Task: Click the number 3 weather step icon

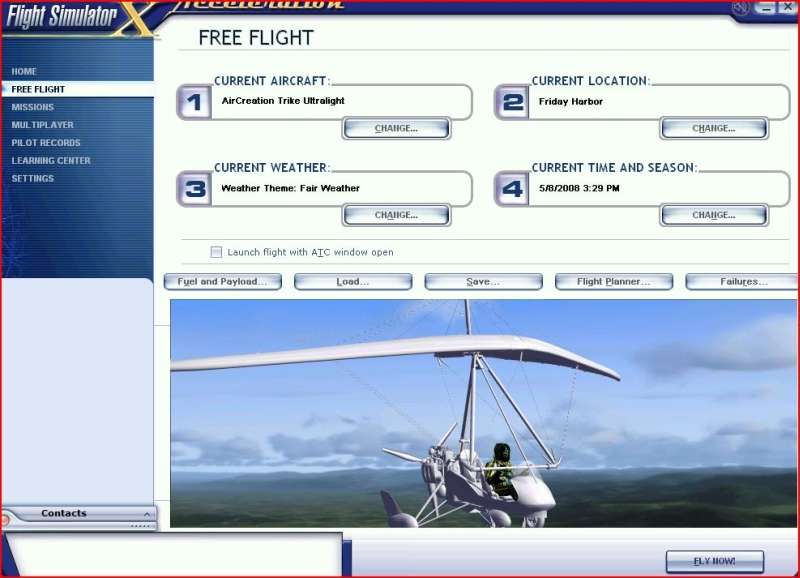Action: click(x=194, y=189)
